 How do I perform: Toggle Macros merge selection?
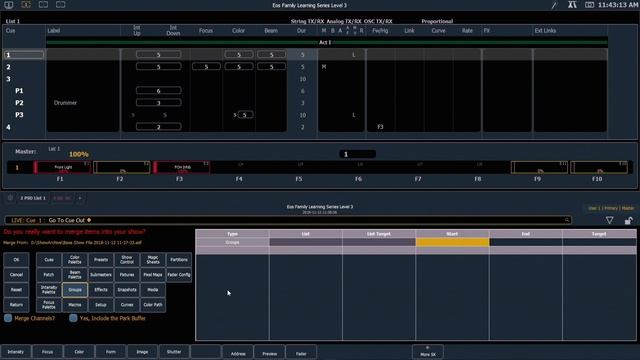[x=75, y=305]
